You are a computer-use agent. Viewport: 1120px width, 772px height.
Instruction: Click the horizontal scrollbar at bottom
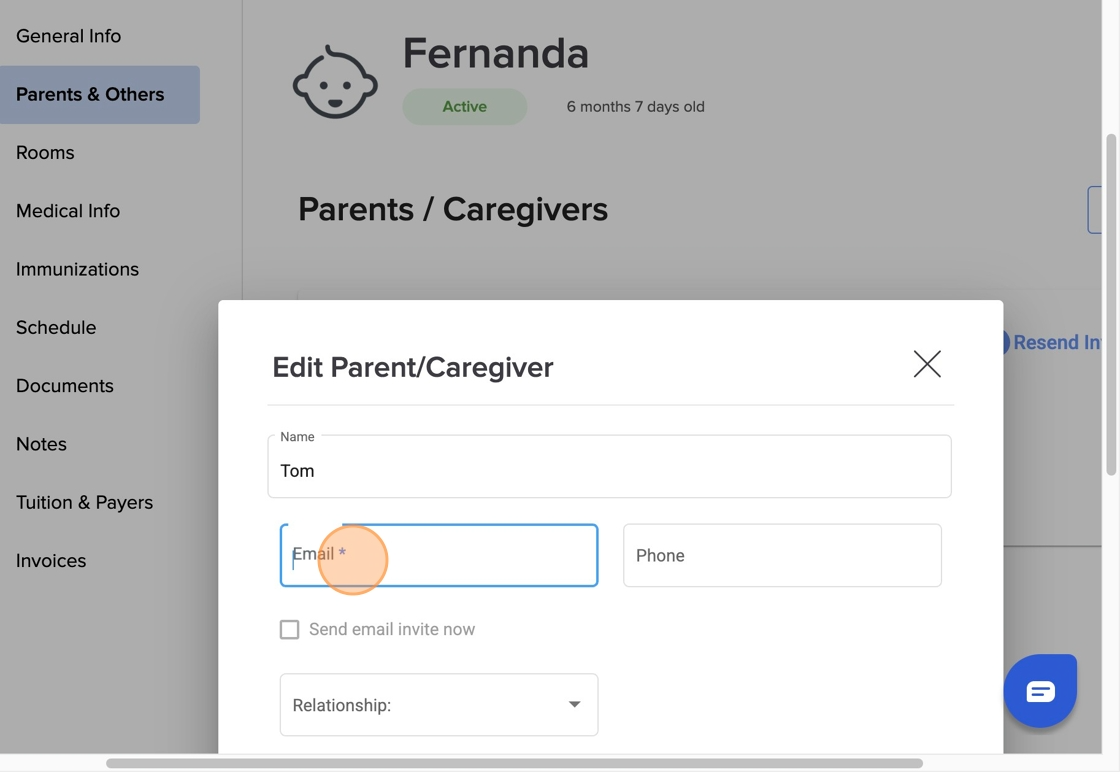(x=514, y=763)
